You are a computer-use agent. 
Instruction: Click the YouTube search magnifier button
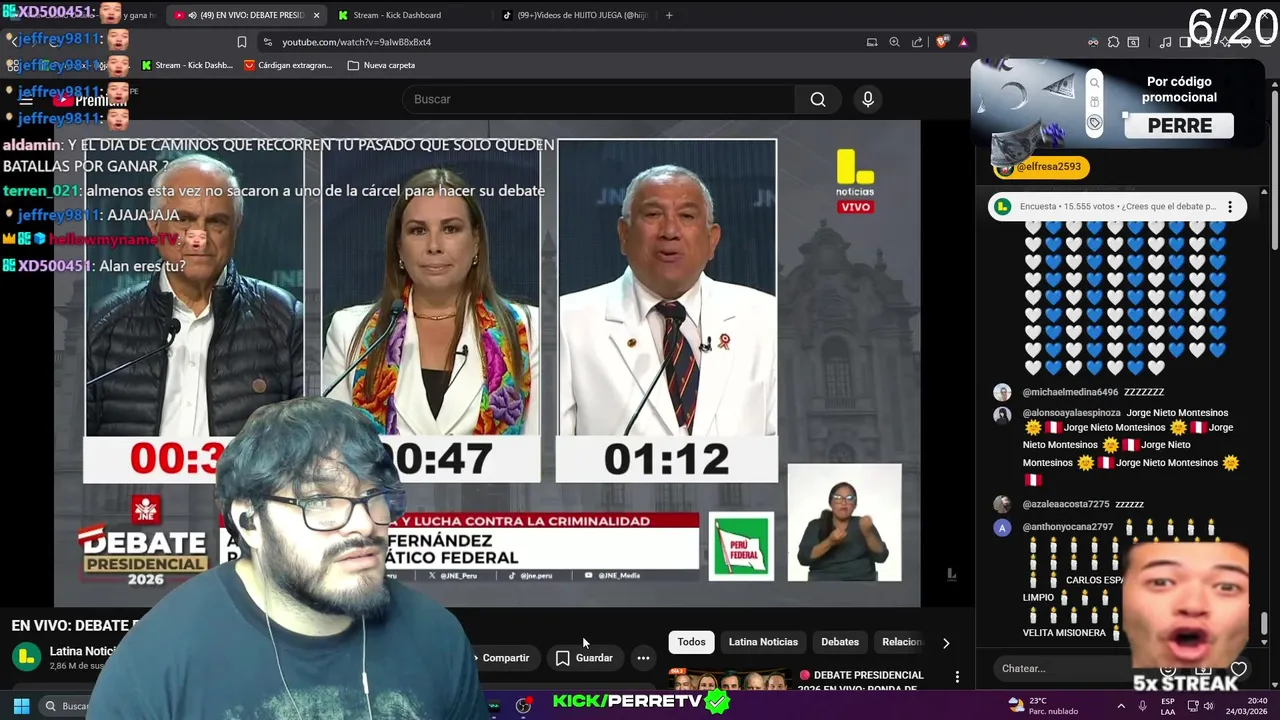(818, 99)
